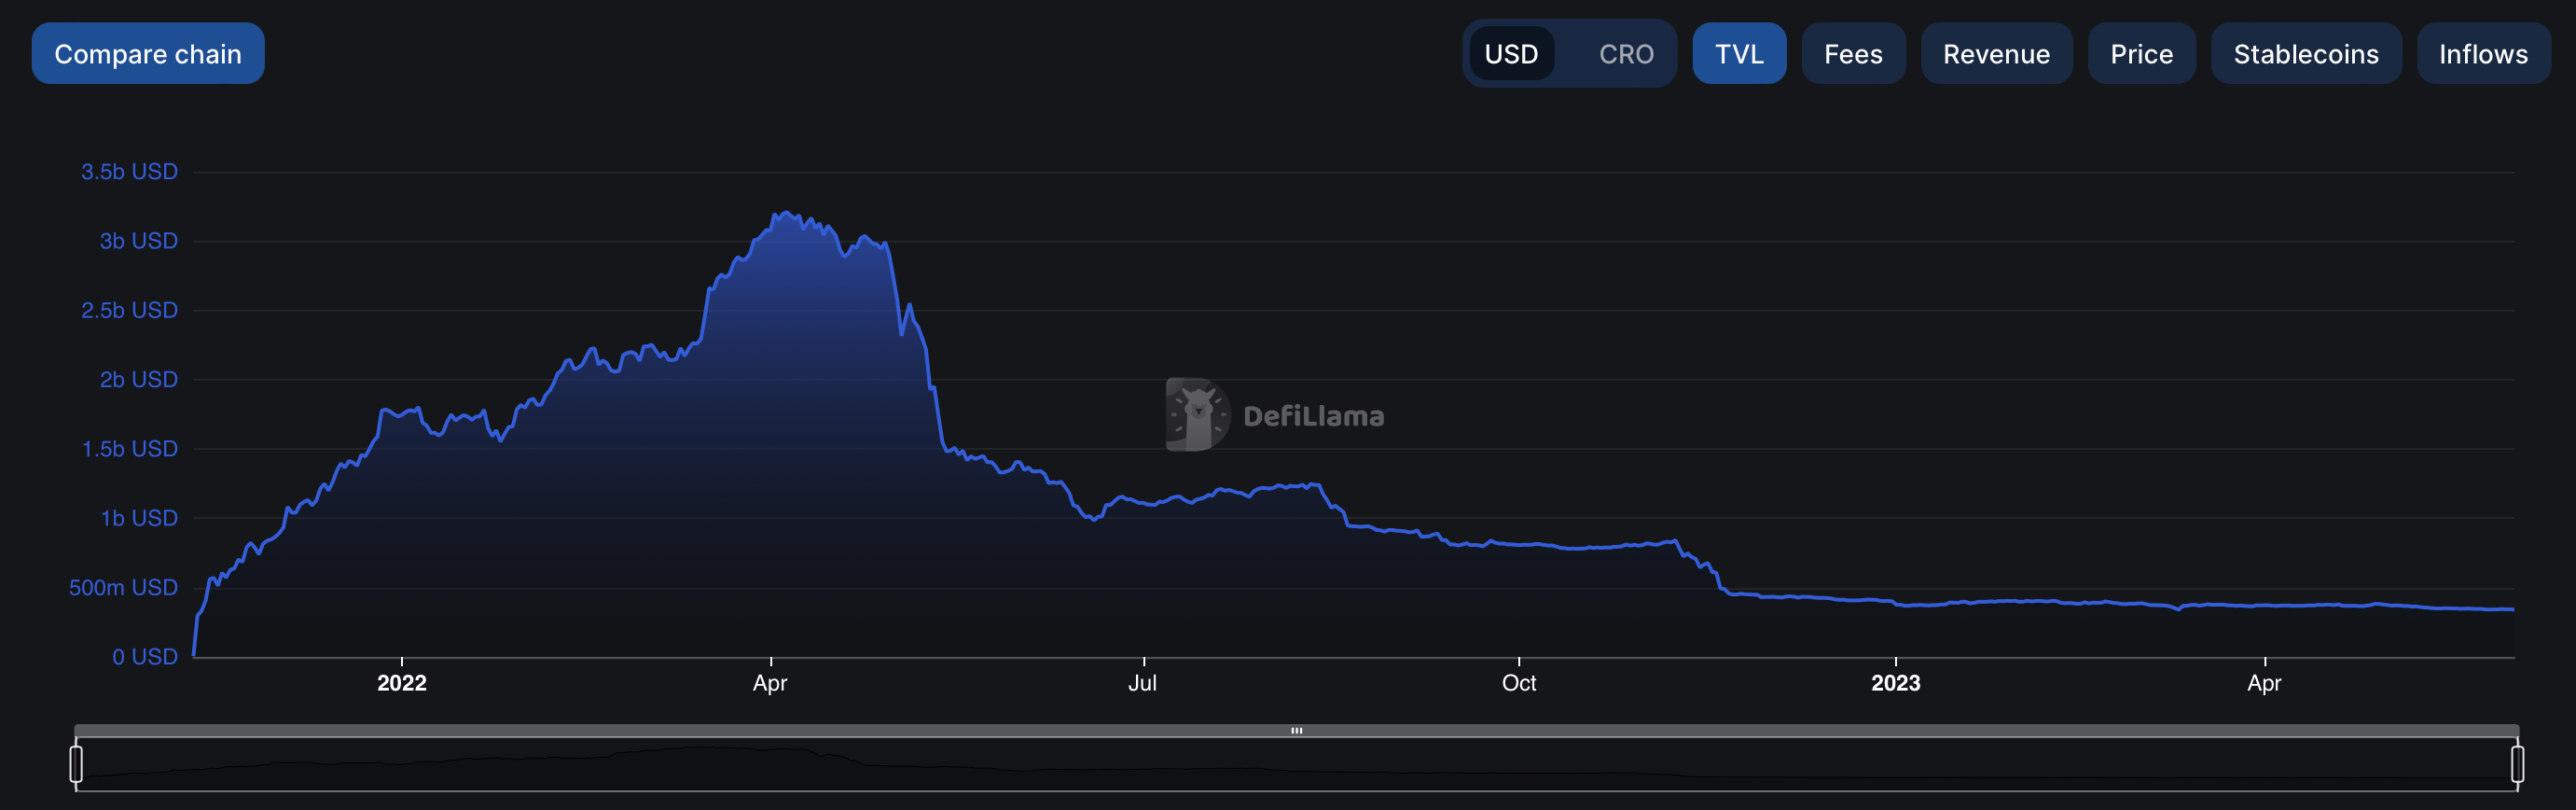Click the 1b USD axis label

coord(138,518)
